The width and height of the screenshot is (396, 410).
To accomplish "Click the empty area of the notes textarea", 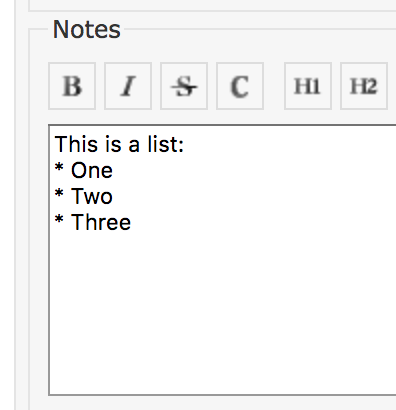I will click(223, 313).
